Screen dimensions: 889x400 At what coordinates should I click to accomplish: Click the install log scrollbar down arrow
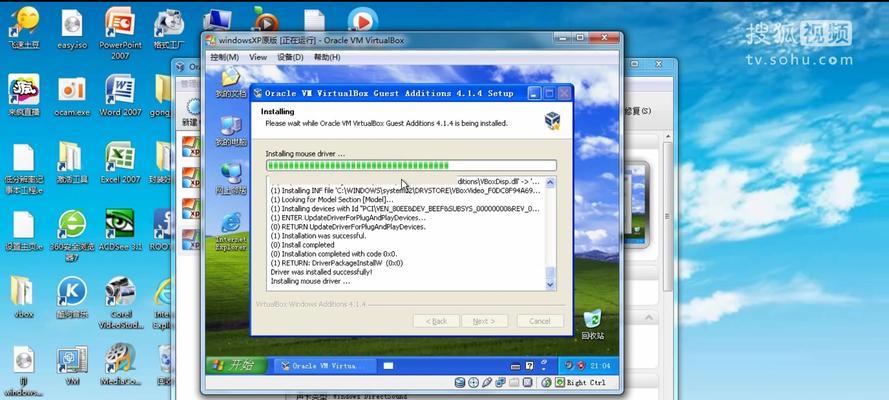pos(550,285)
